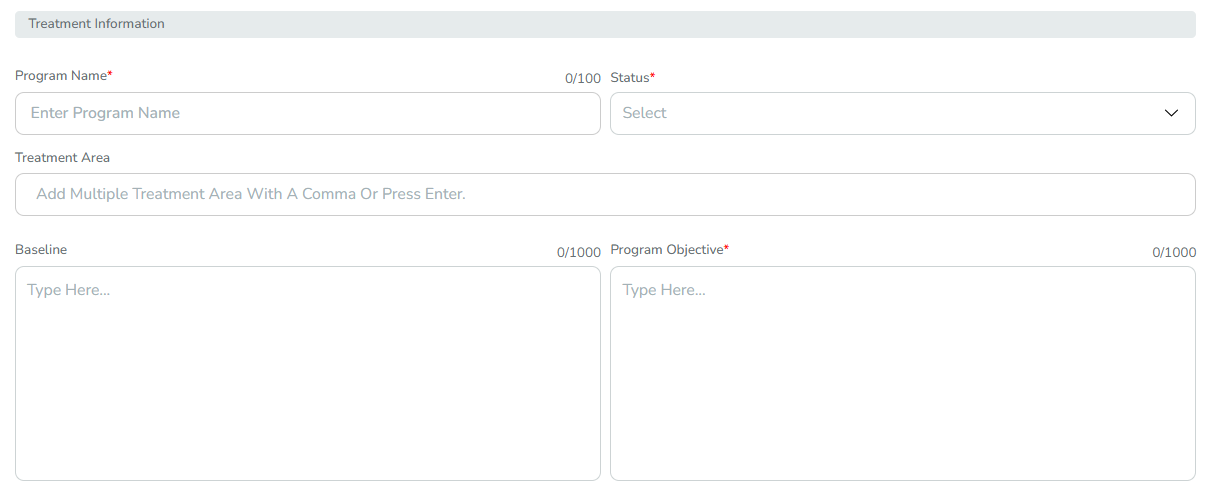Click the red asterisk beside Program Objective
This screenshot has width=1218, height=498.
(x=727, y=249)
